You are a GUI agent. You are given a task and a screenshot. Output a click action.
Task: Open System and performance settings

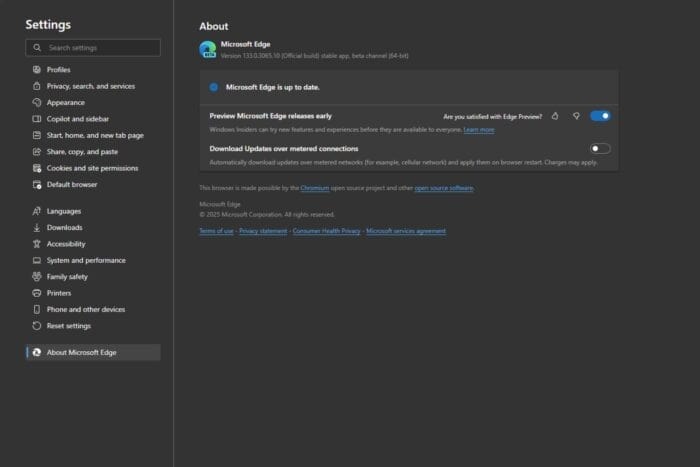point(86,260)
